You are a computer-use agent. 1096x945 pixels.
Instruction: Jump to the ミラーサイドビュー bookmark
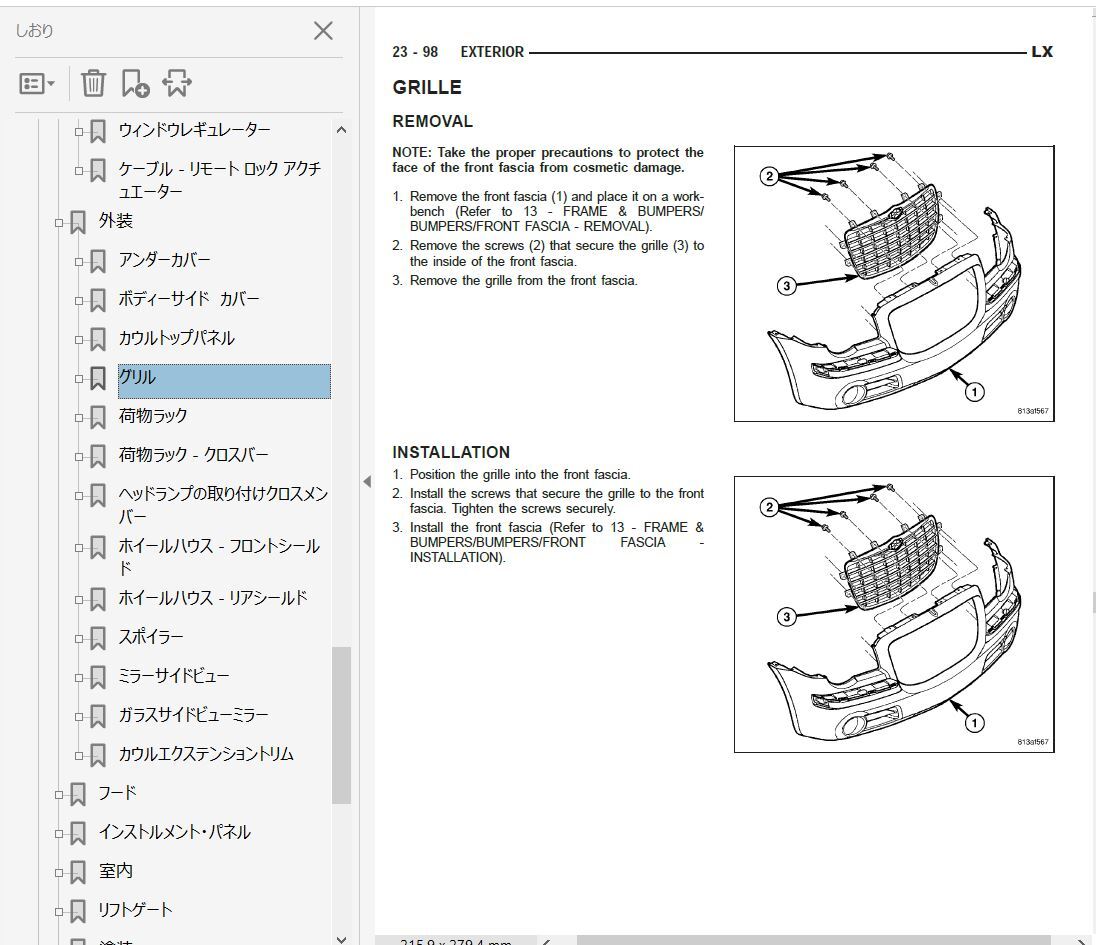[174, 676]
